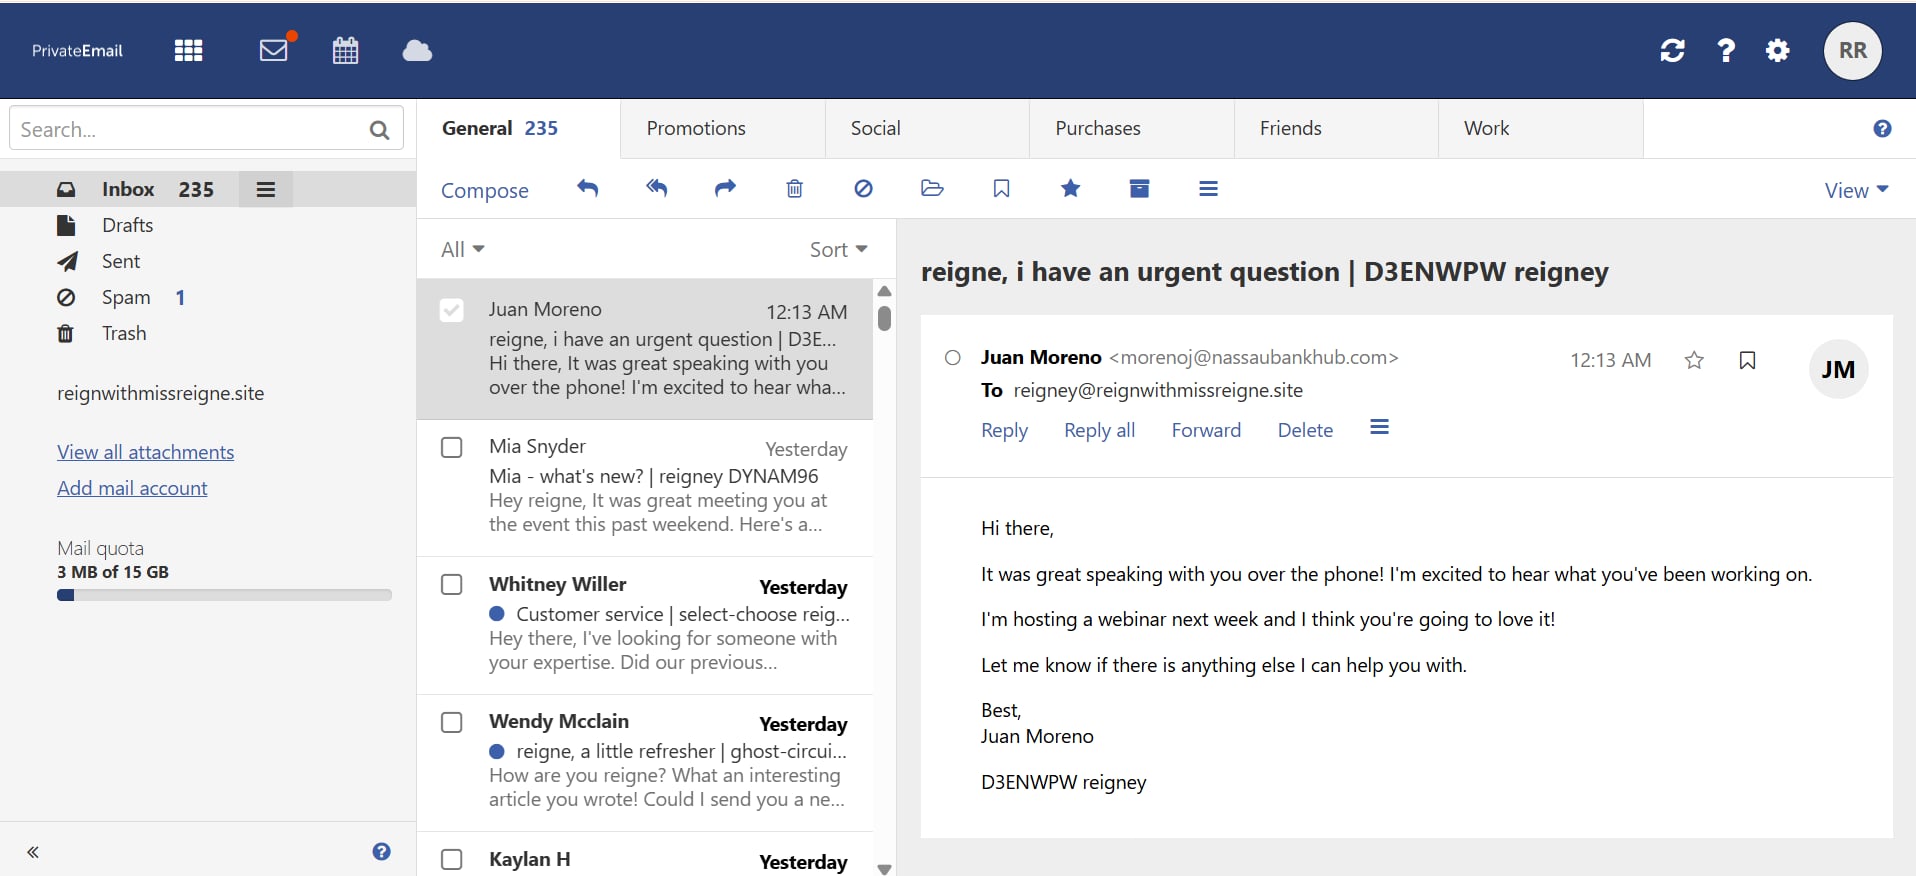Switch to the Social tab
The image size is (1916, 876).
928,128
